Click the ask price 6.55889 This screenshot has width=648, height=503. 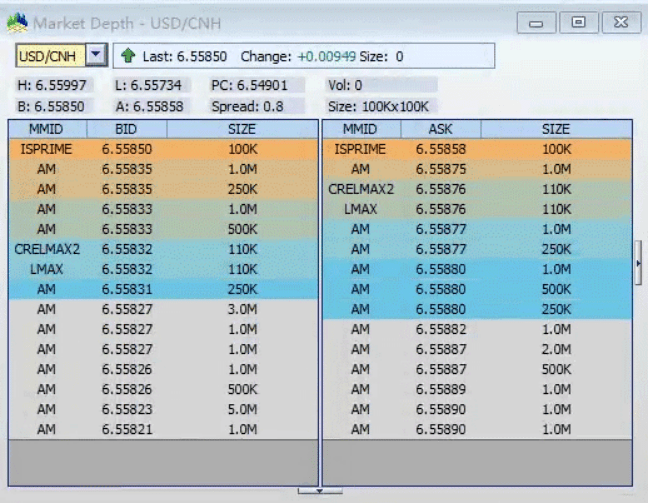(441, 389)
